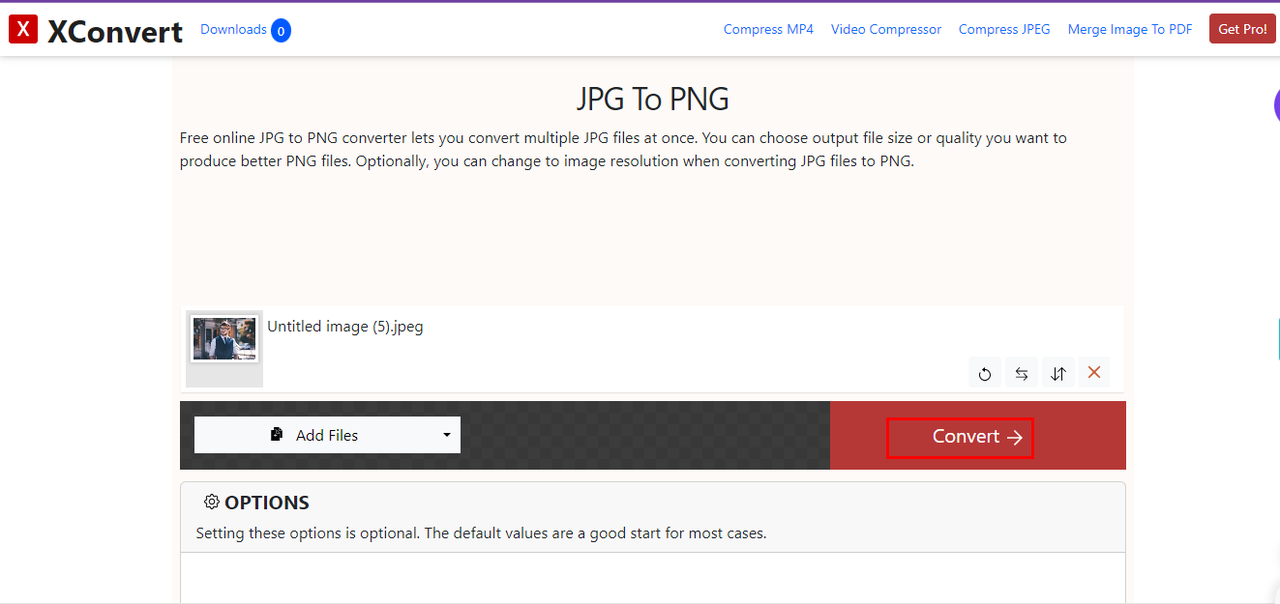The width and height of the screenshot is (1280, 604).
Task: Click the OPTIONS section header
Action: tap(653, 517)
